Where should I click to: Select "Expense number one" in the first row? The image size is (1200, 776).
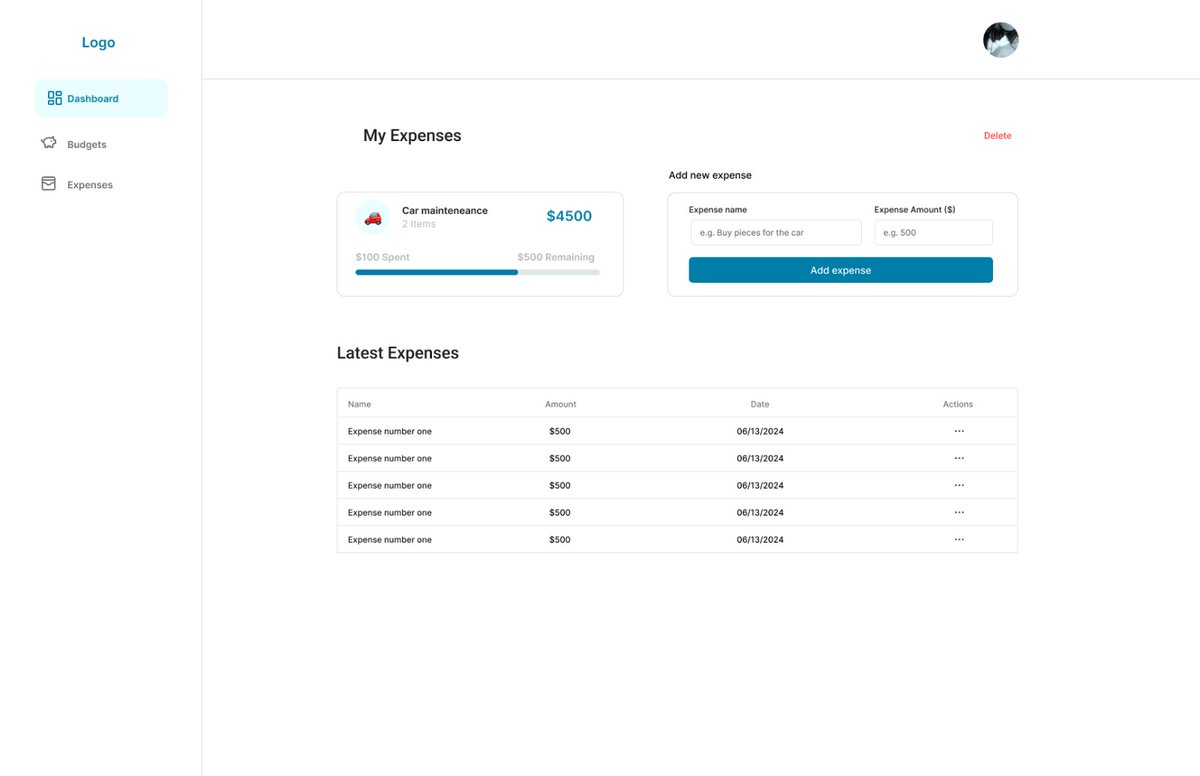(x=390, y=431)
